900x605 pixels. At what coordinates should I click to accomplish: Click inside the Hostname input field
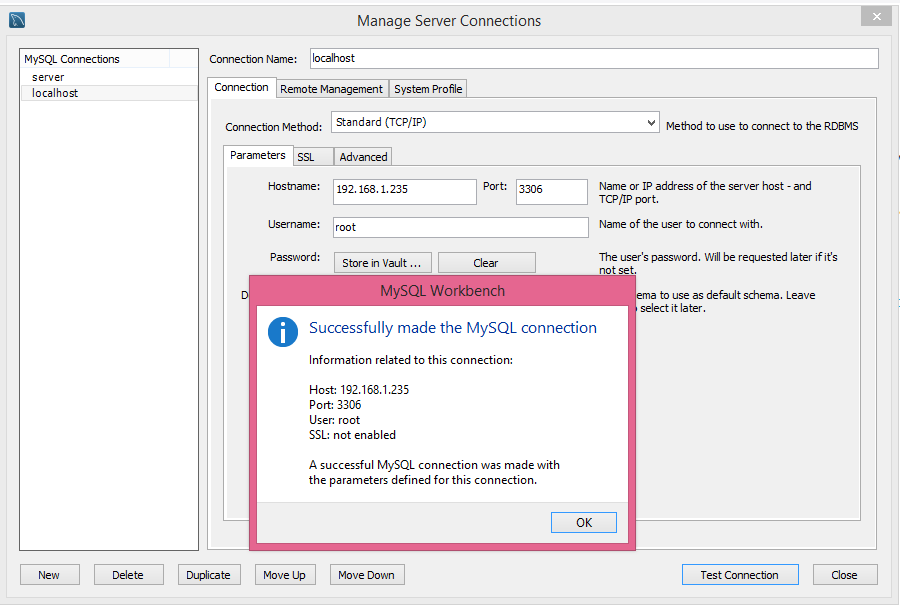point(404,191)
